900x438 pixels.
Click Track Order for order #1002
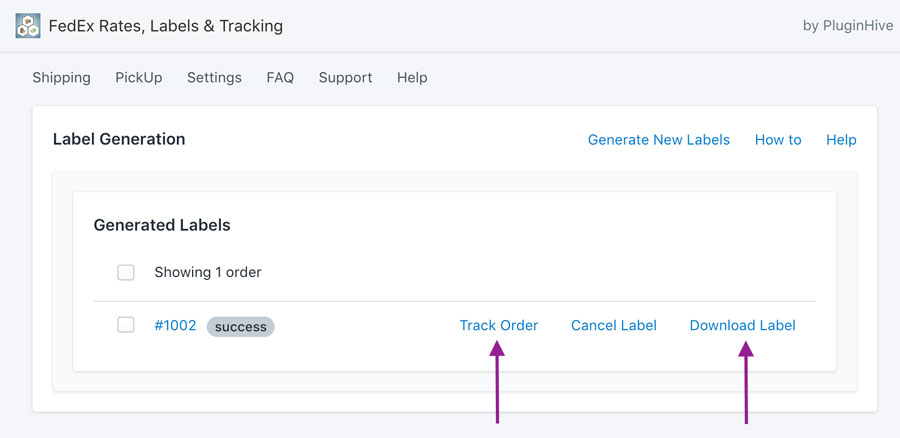coord(499,325)
